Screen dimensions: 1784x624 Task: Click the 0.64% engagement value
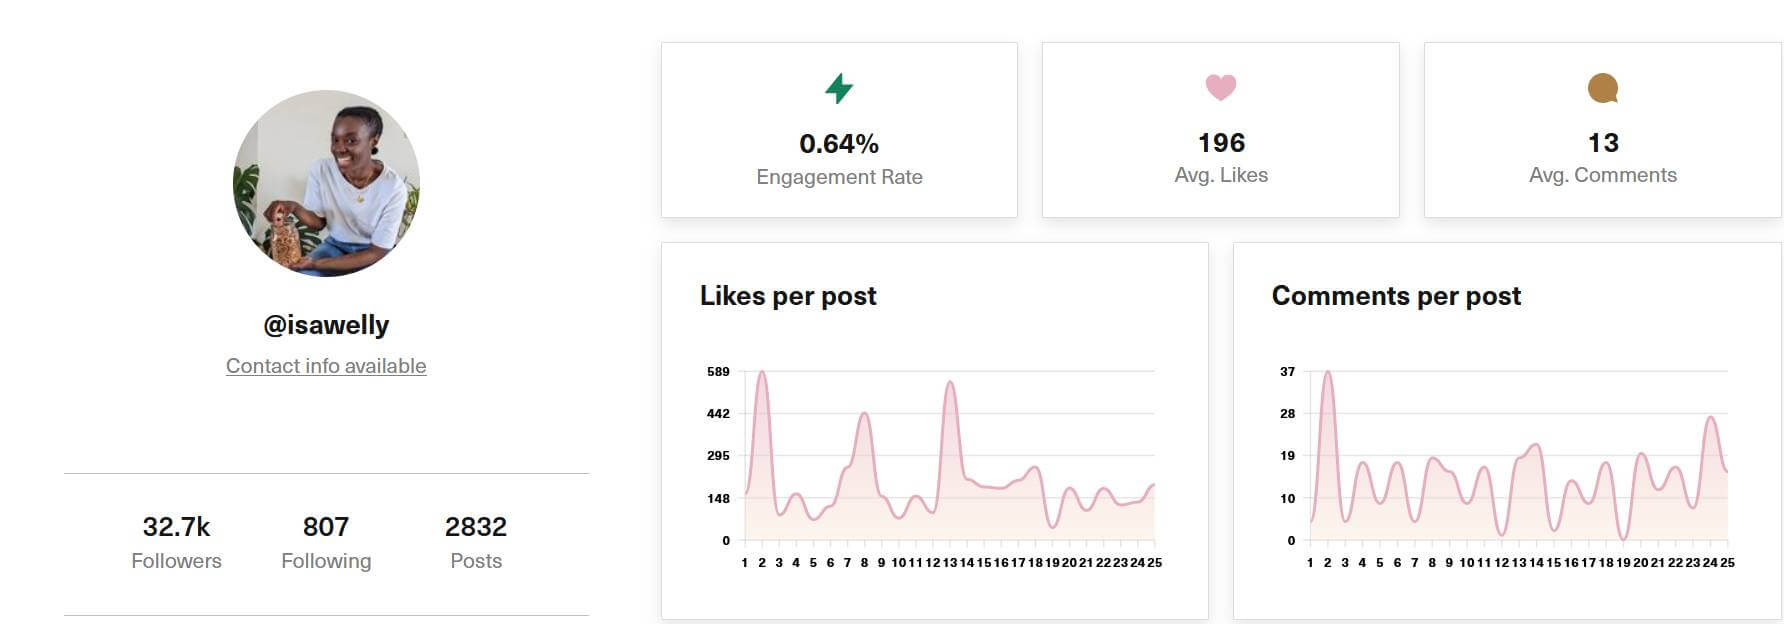point(839,143)
